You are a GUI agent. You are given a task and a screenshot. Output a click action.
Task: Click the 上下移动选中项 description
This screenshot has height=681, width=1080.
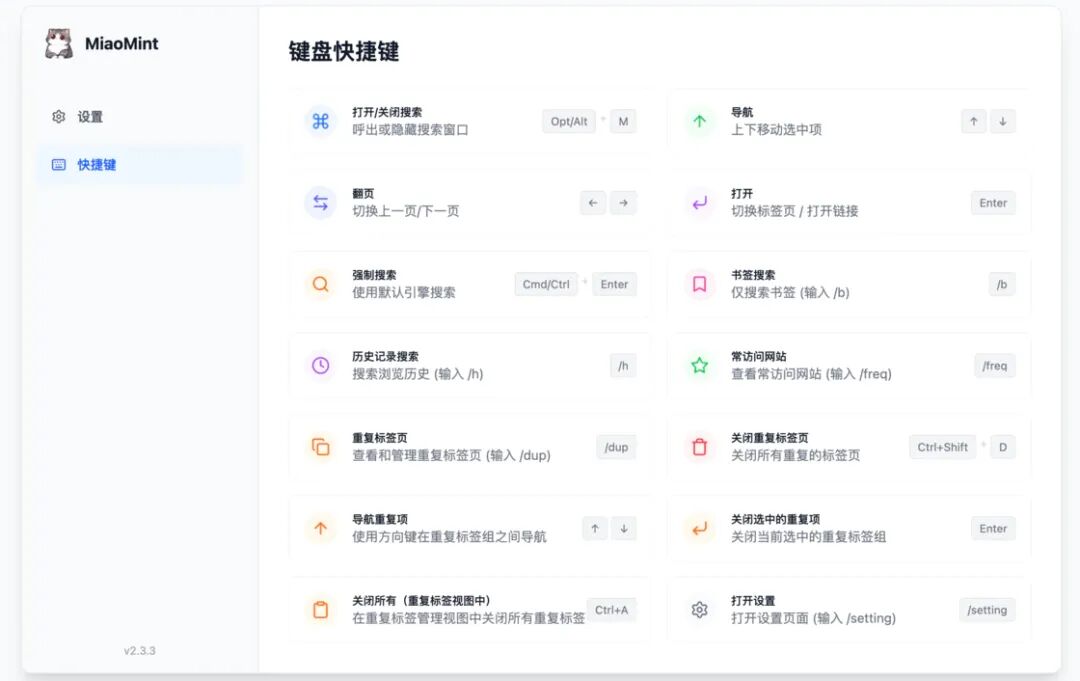tap(776, 129)
